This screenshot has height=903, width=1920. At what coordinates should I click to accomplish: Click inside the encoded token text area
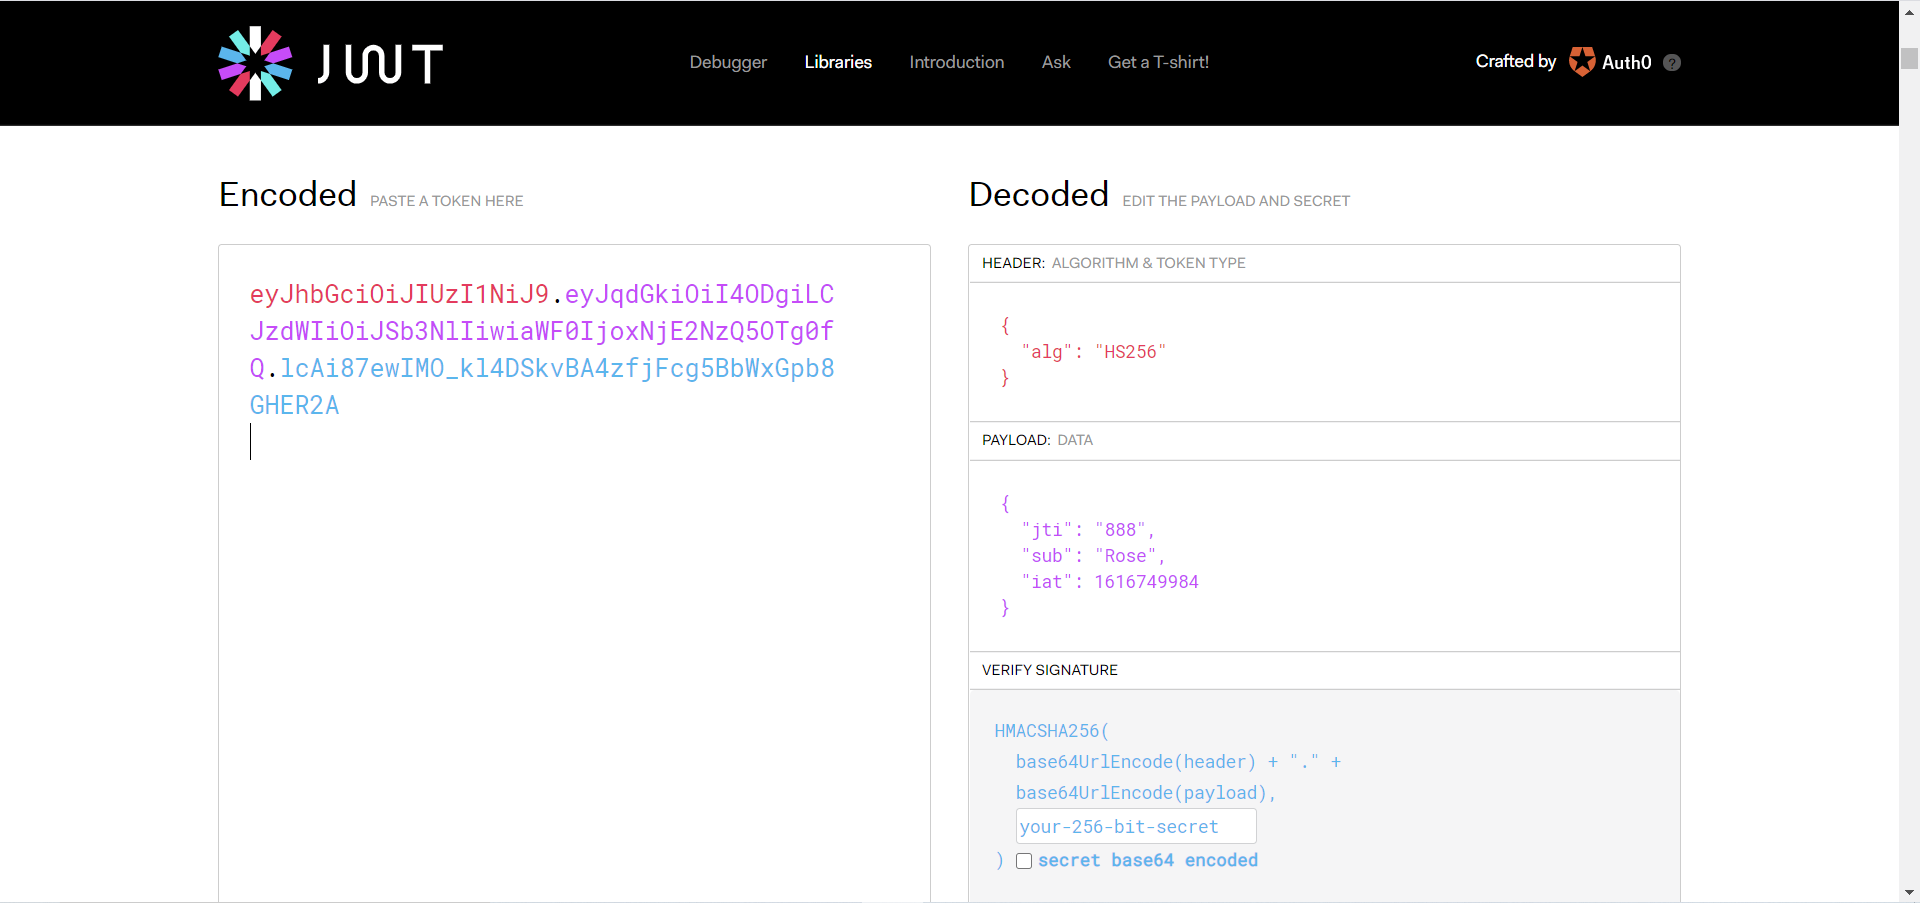[x=574, y=600]
